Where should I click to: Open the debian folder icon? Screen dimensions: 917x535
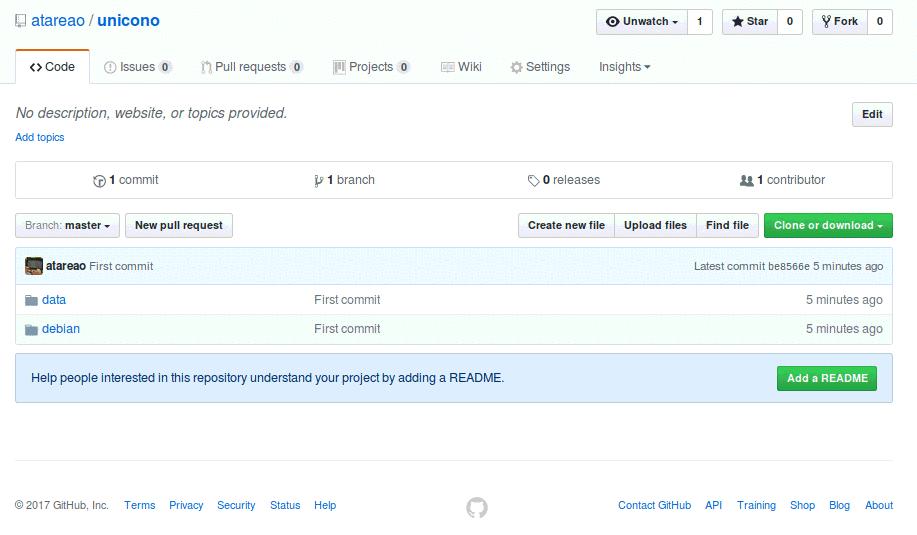32,330
